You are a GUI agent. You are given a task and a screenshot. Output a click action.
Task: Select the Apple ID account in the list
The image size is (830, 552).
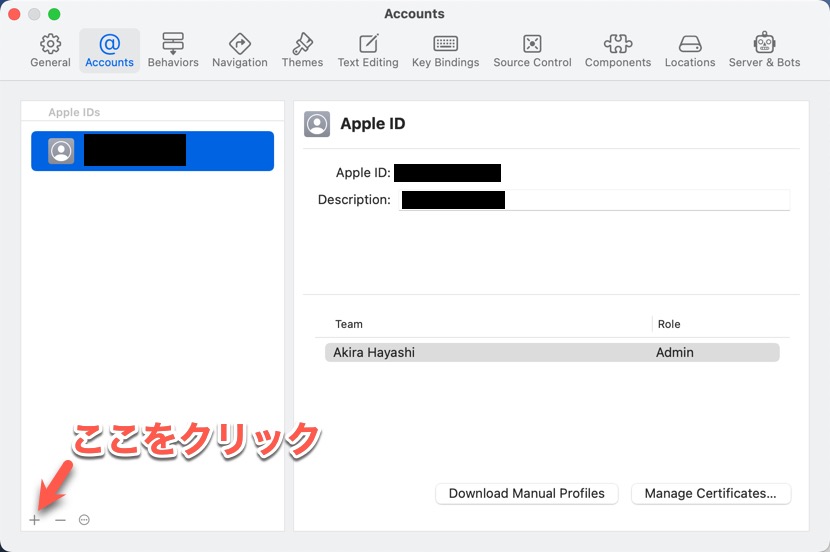tap(152, 151)
